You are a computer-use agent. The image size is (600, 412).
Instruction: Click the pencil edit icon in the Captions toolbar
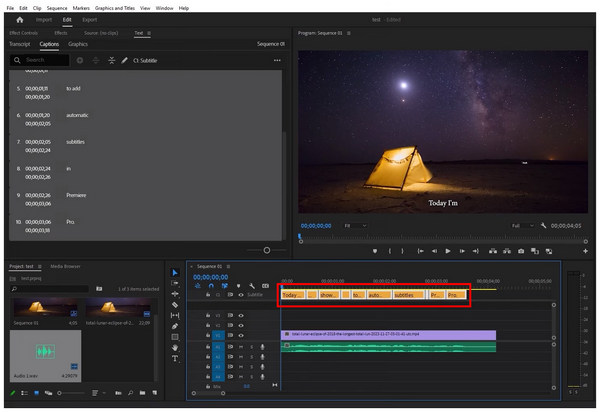tap(124, 60)
